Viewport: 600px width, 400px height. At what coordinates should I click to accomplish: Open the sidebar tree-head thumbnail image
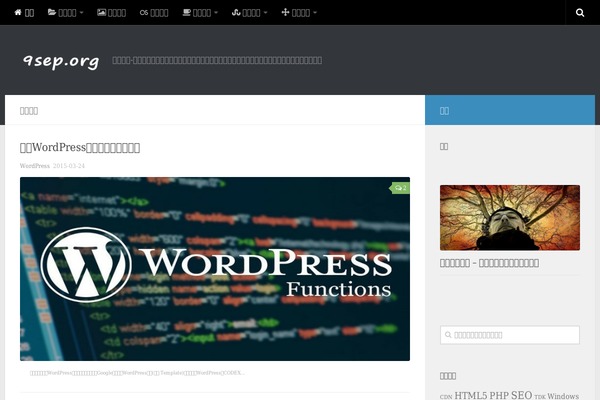tap(510, 217)
